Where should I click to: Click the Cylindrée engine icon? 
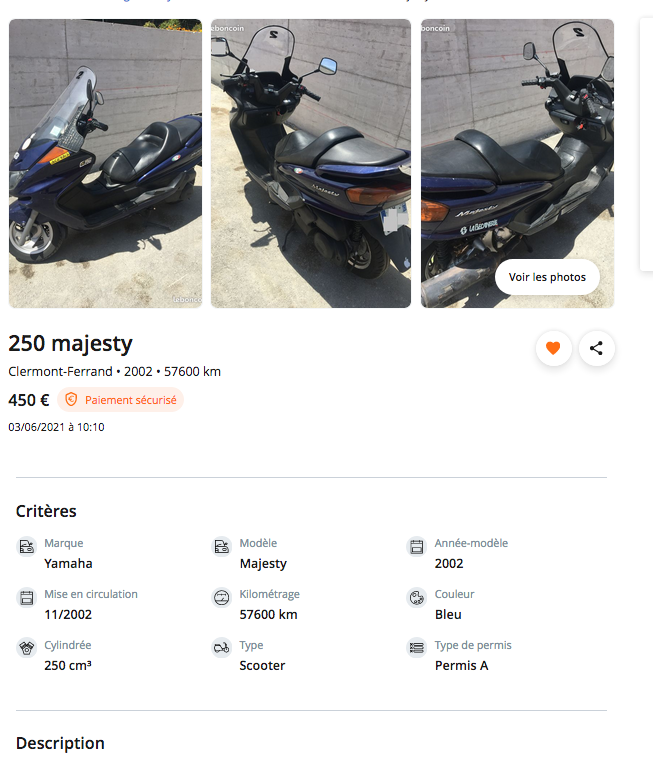click(27, 648)
